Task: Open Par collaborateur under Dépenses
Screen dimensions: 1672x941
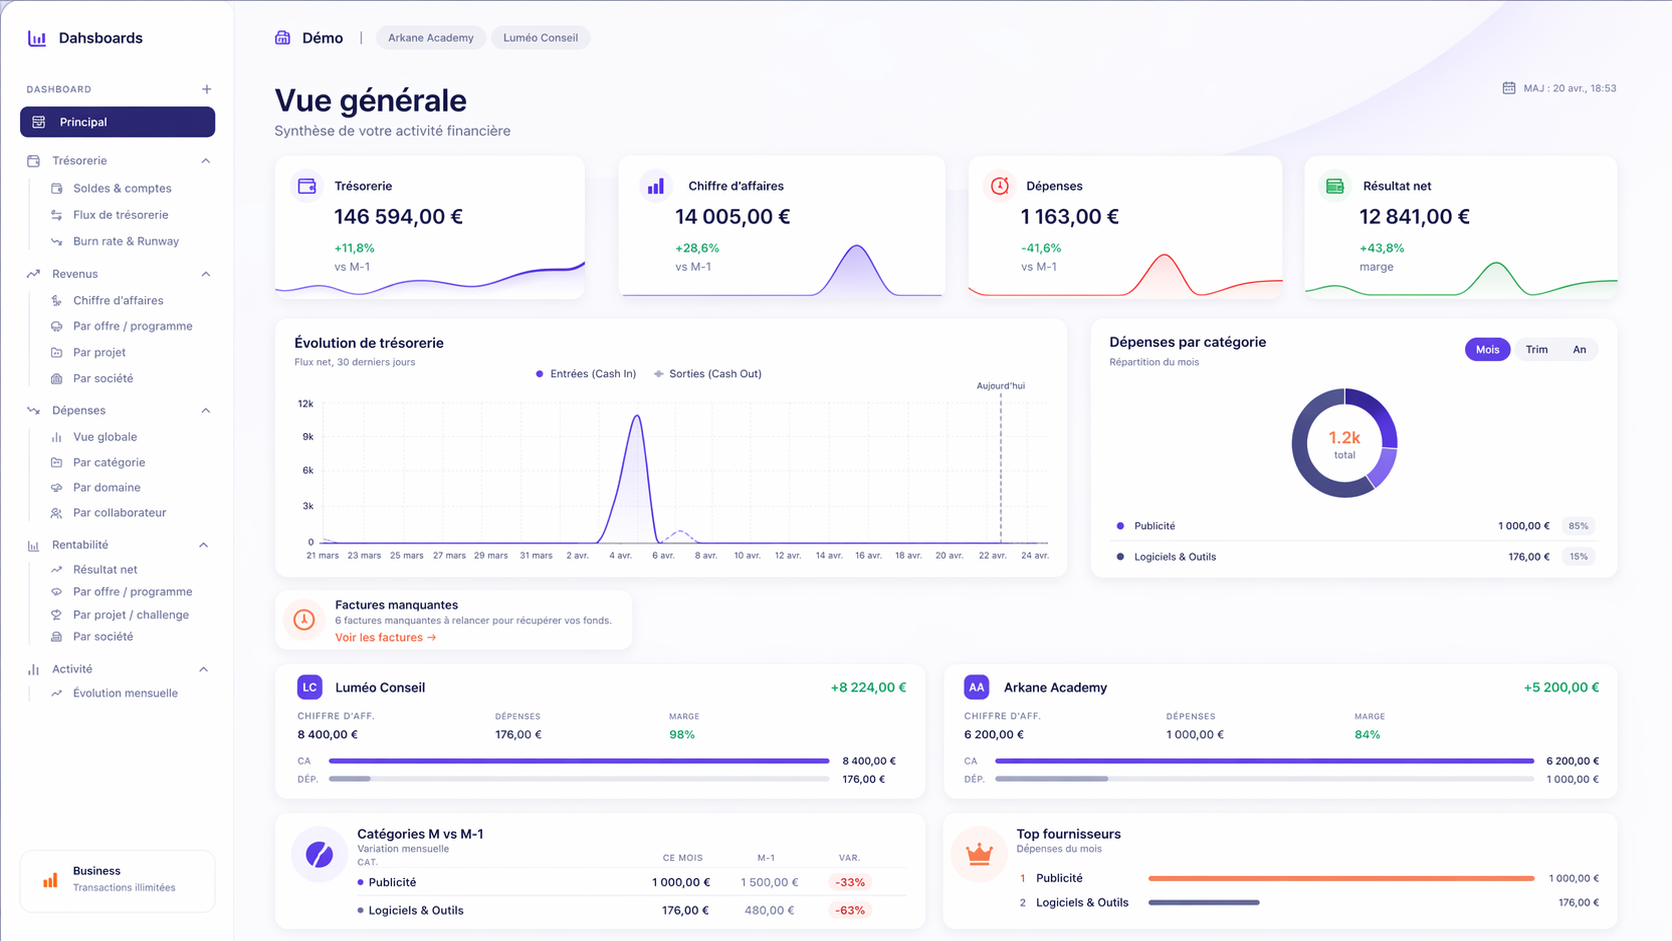Action: point(119,512)
